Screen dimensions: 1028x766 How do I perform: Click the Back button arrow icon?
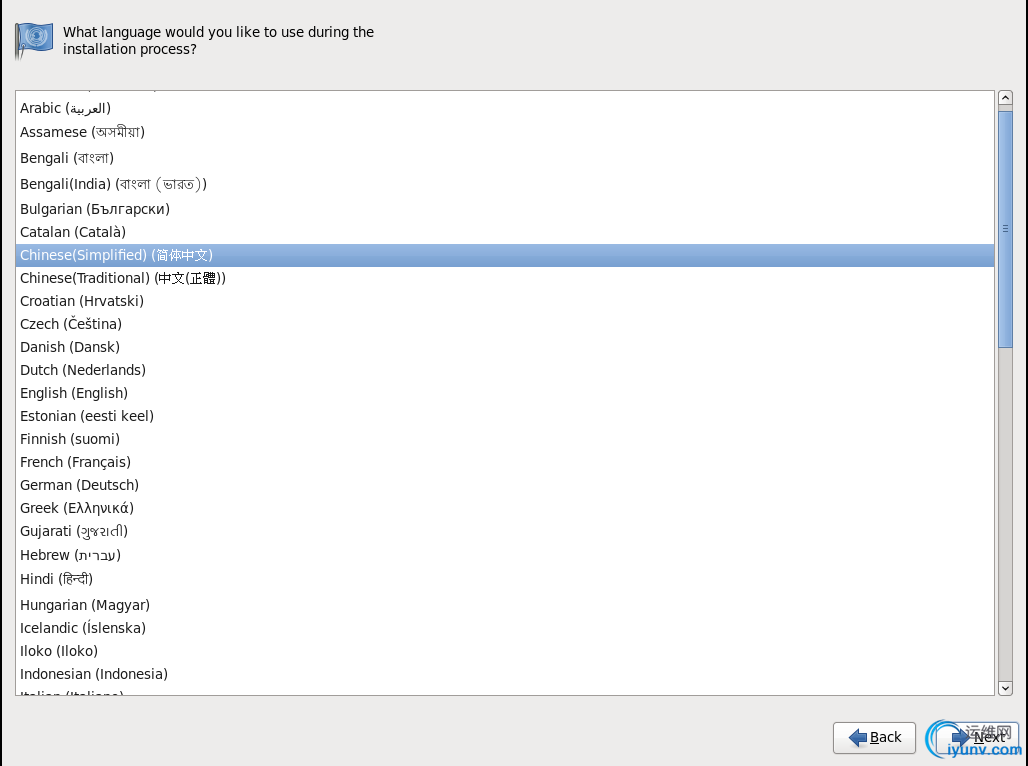click(858, 738)
